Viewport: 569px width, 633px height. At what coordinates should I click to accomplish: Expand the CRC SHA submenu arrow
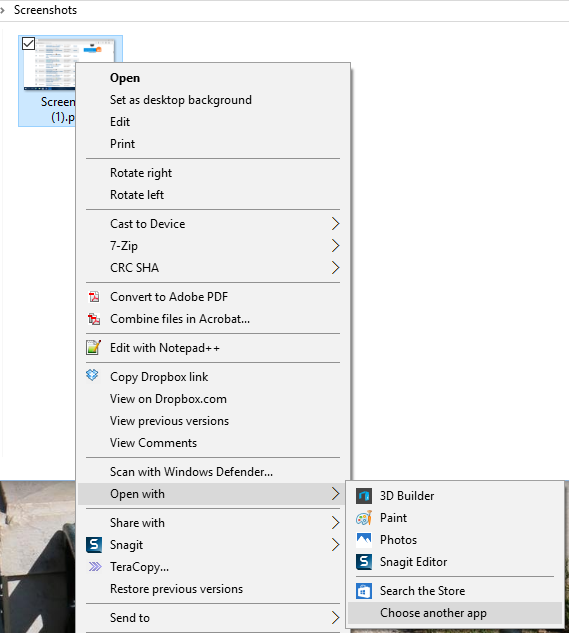[335, 267]
